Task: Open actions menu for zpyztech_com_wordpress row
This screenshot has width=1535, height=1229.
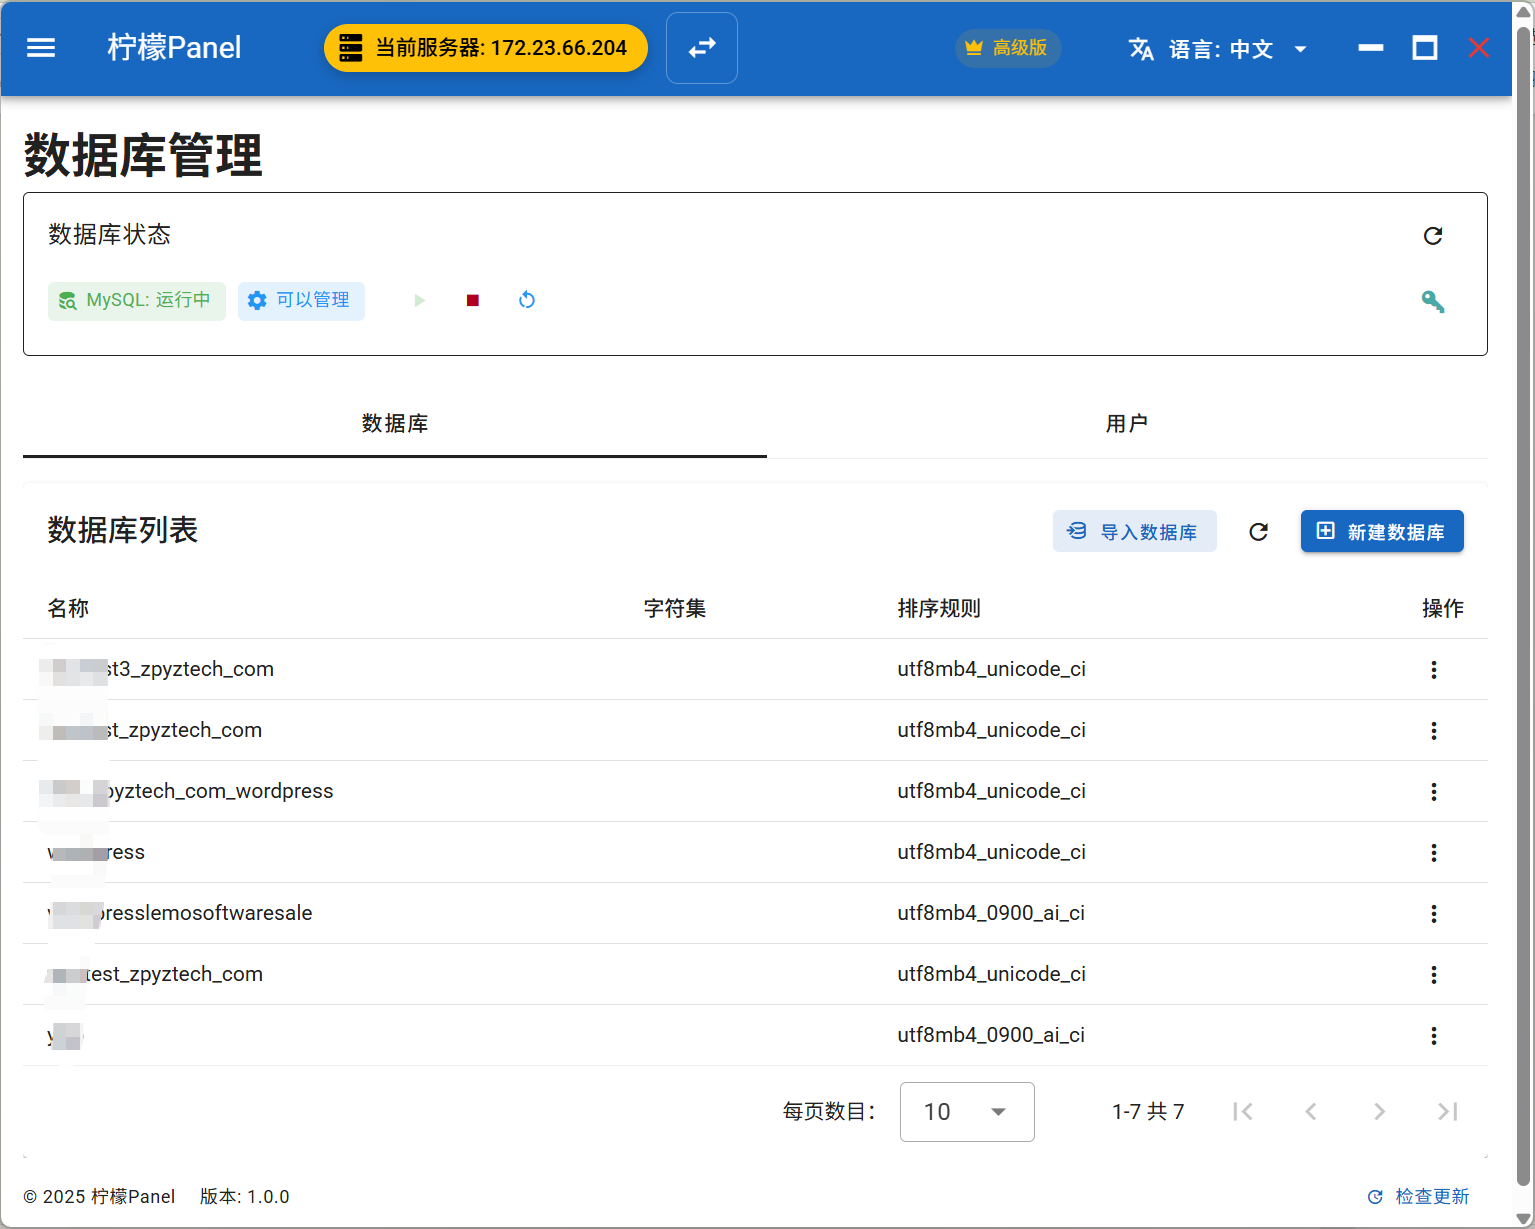Action: coord(1433,792)
